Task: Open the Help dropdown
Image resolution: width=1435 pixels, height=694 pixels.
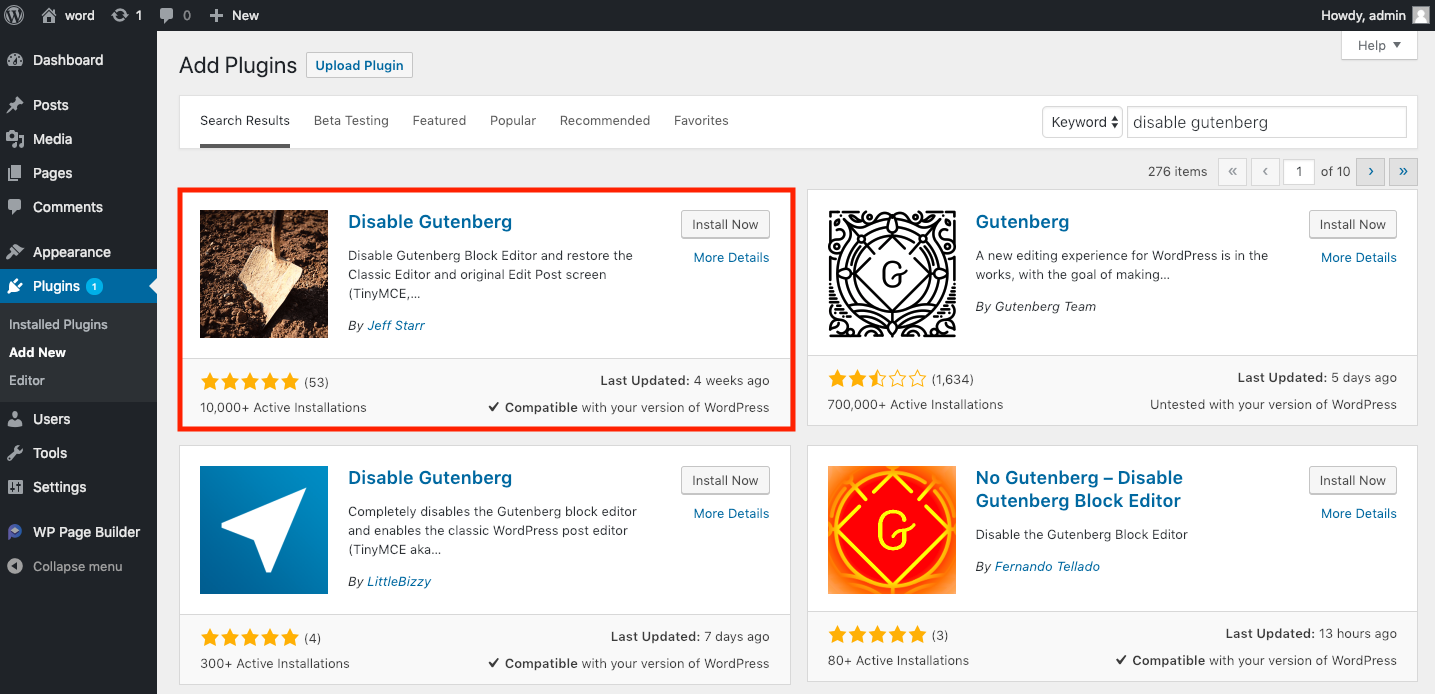Action: (x=1379, y=45)
